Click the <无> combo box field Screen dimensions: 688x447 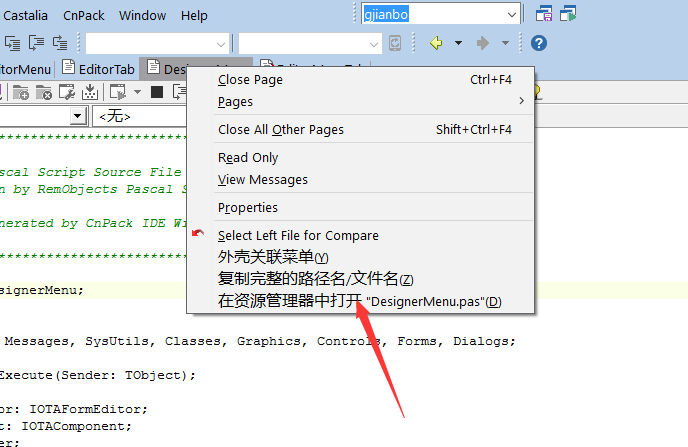click(x=140, y=117)
